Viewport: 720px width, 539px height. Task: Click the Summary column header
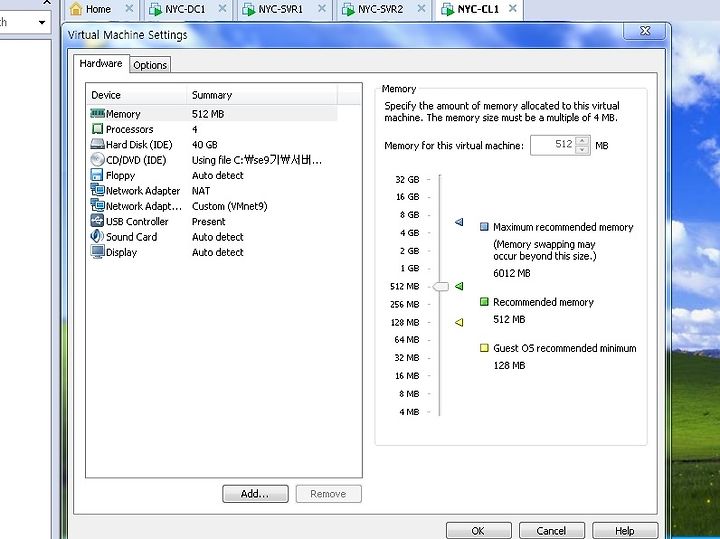tap(262, 95)
